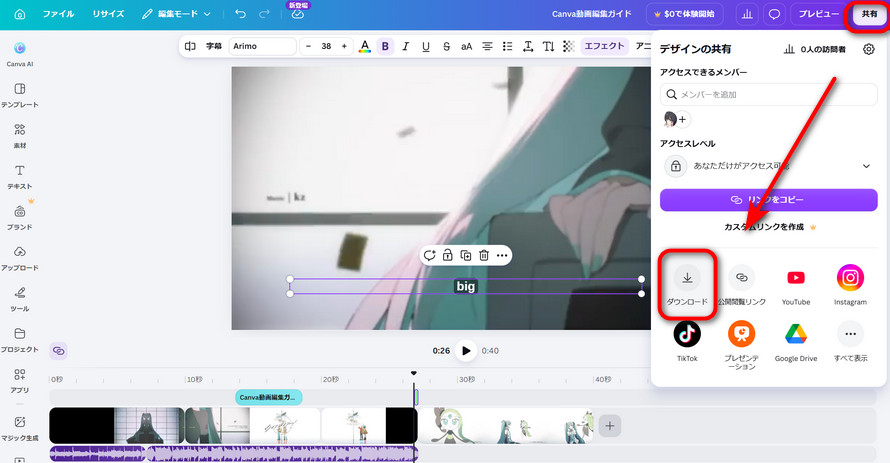Redo the last action
This screenshot has height=463, width=890.
click(x=264, y=14)
